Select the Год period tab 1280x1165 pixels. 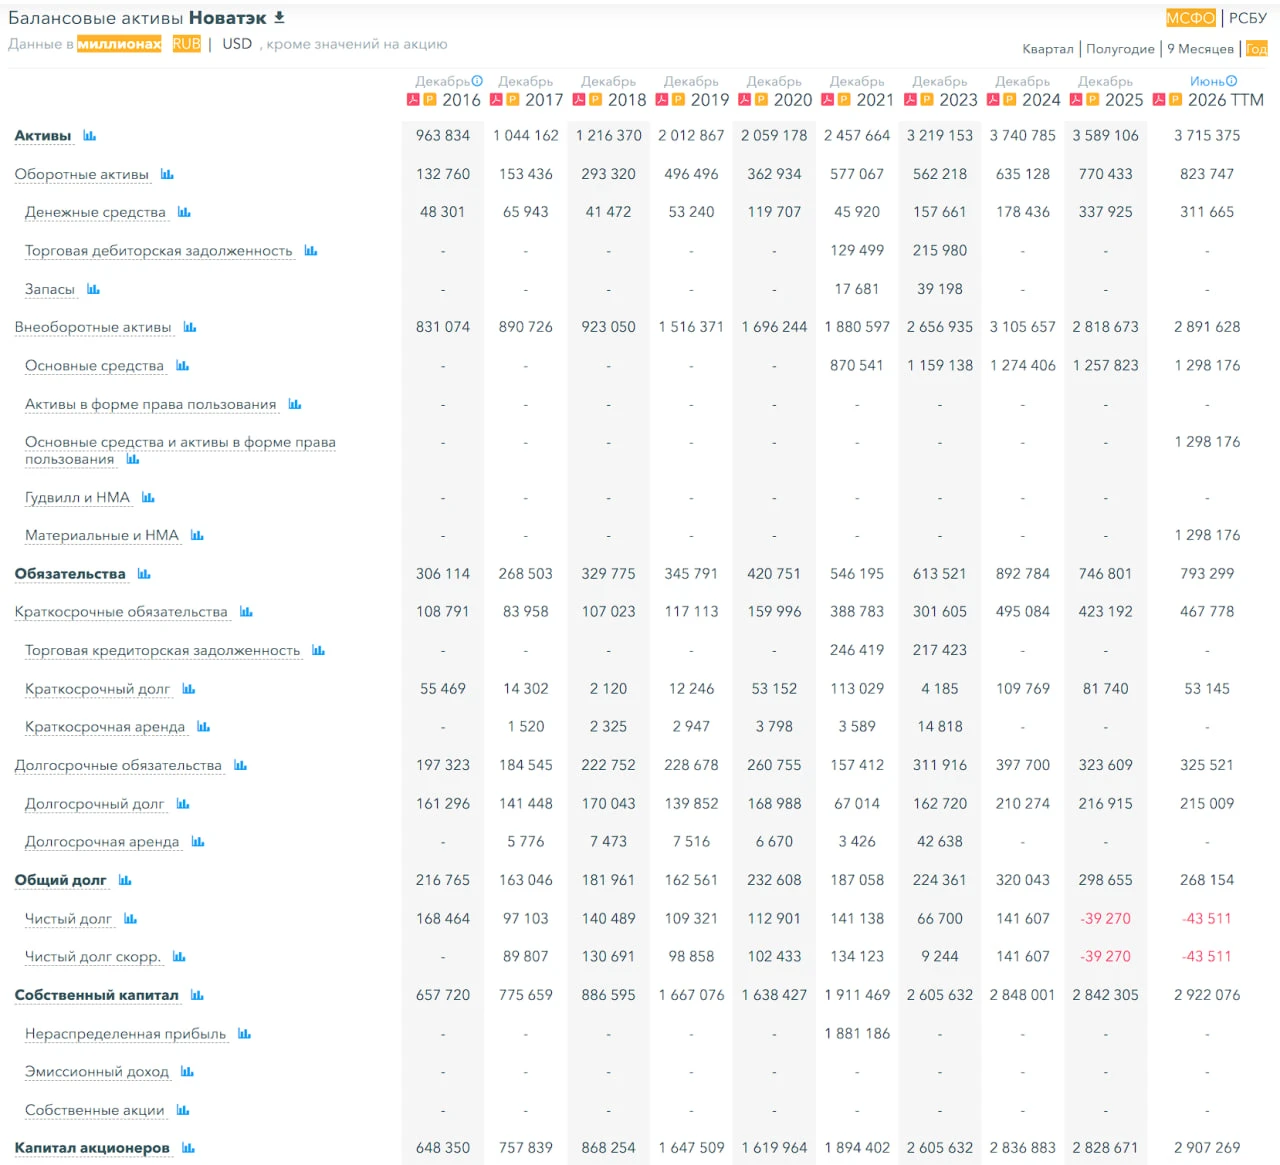coord(1256,49)
